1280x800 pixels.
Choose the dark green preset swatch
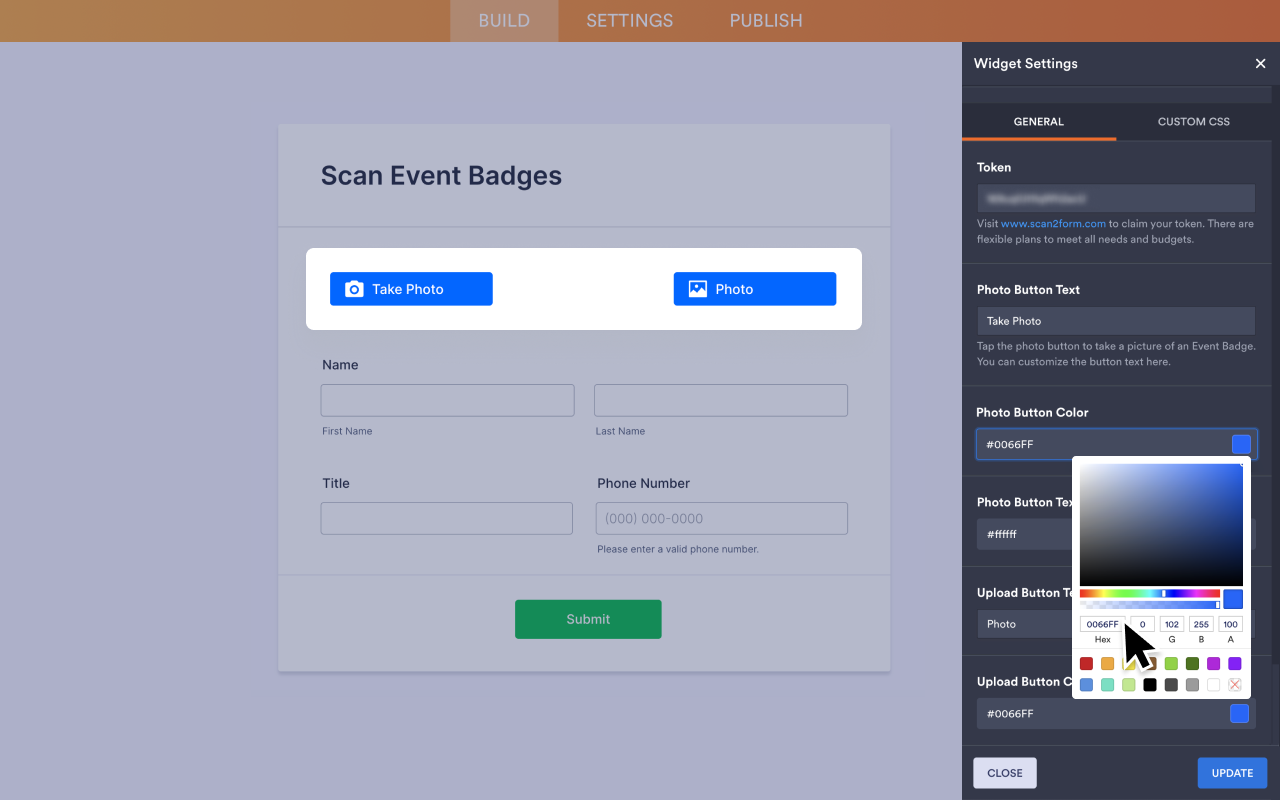[1192, 663]
